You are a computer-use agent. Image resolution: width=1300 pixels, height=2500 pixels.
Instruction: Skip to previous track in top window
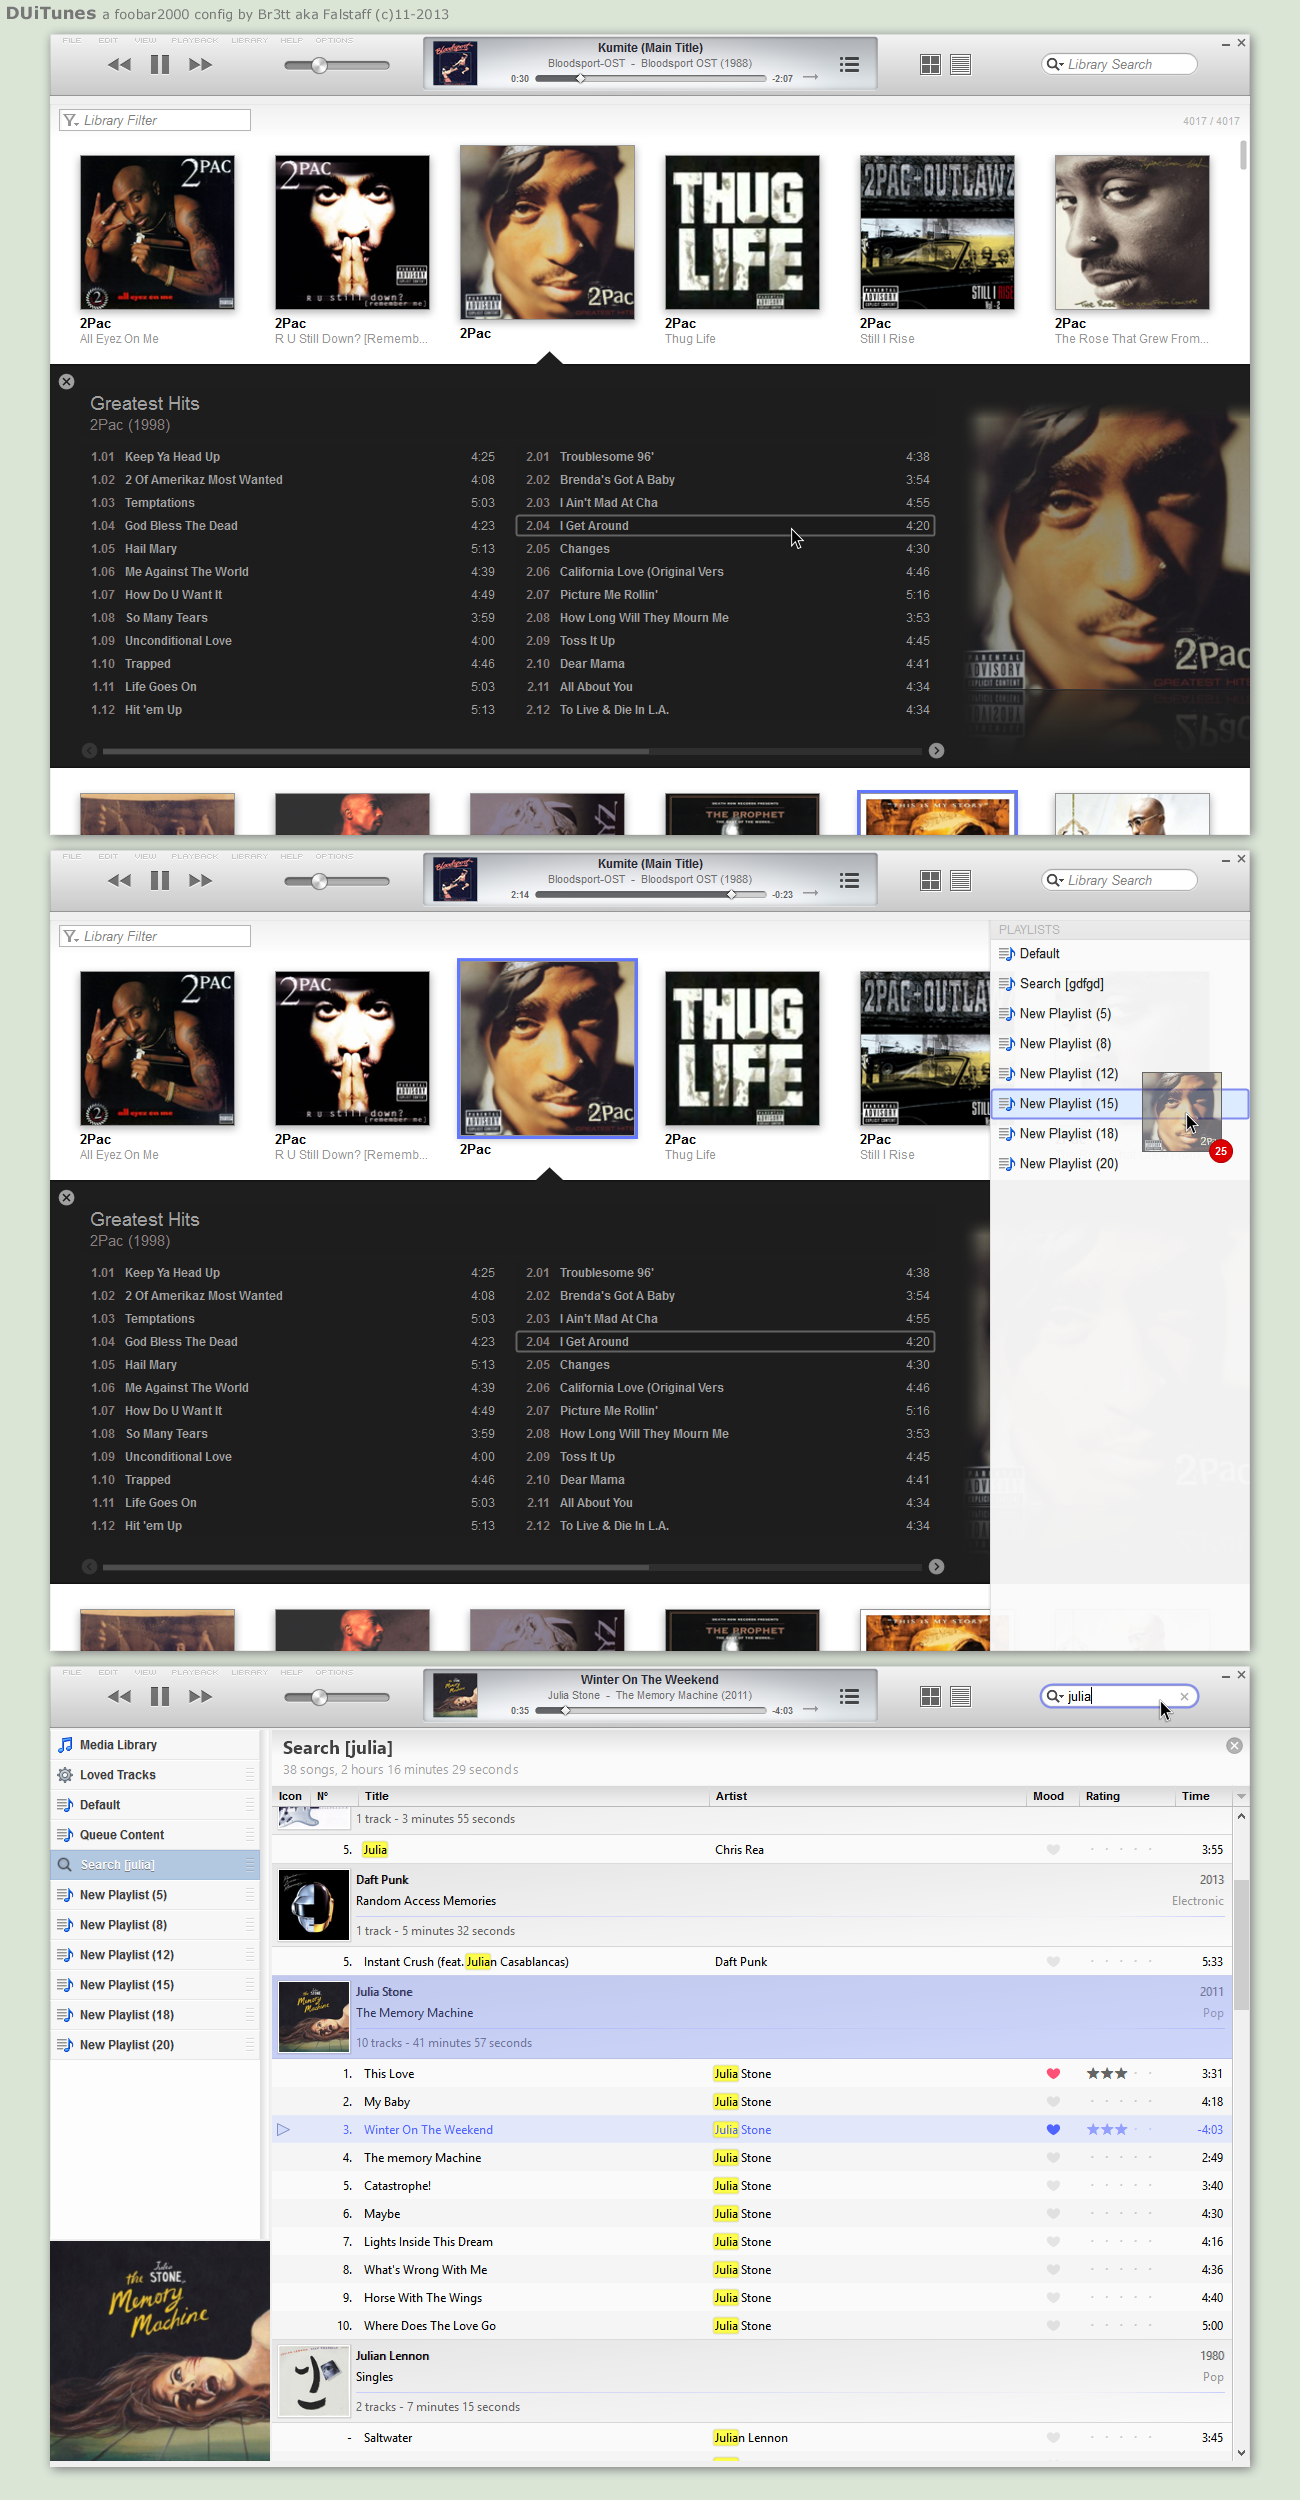120,65
